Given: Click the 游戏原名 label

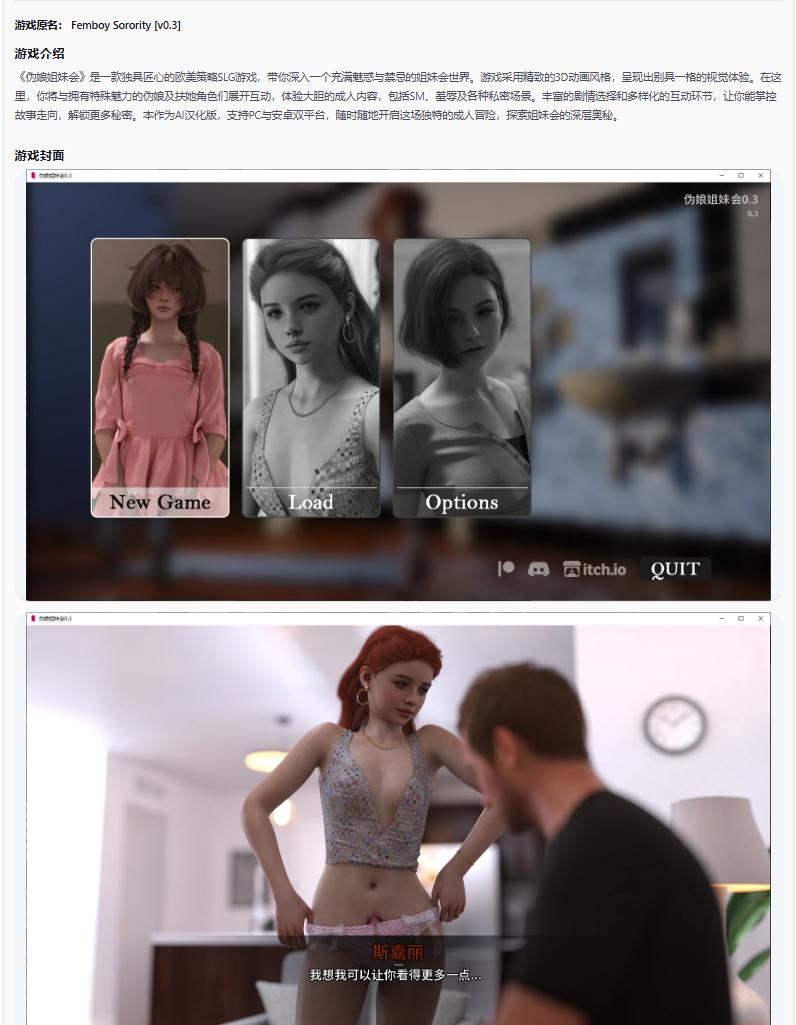Looking at the screenshot, I should pos(38,25).
